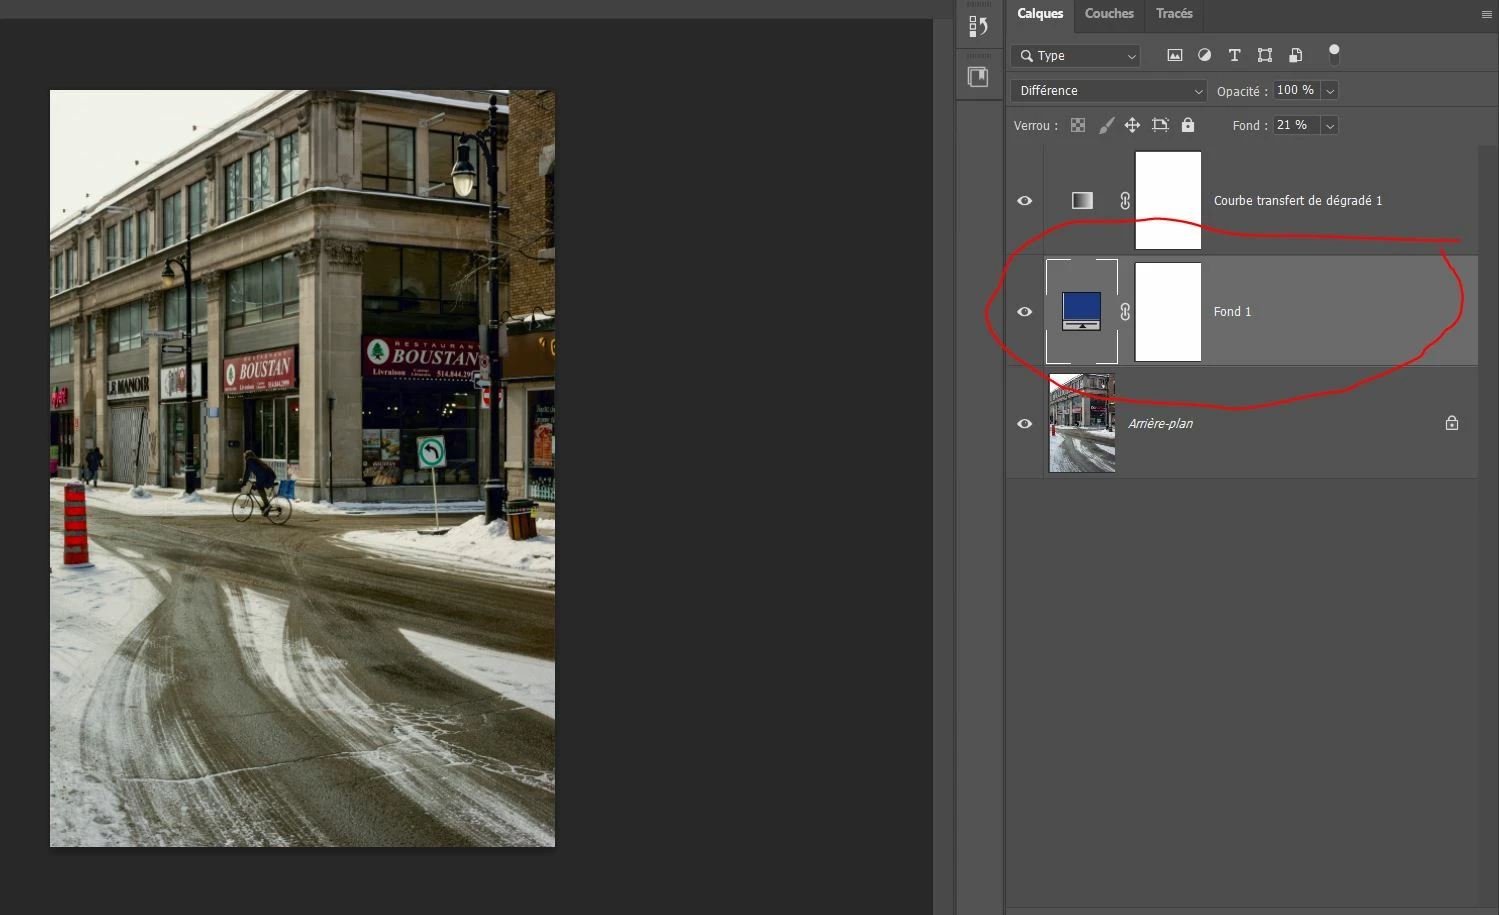Viewport: 1499px width, 915px height.
Task: Open the Type layer filter dropdown
Action: tap(1076, 56)
